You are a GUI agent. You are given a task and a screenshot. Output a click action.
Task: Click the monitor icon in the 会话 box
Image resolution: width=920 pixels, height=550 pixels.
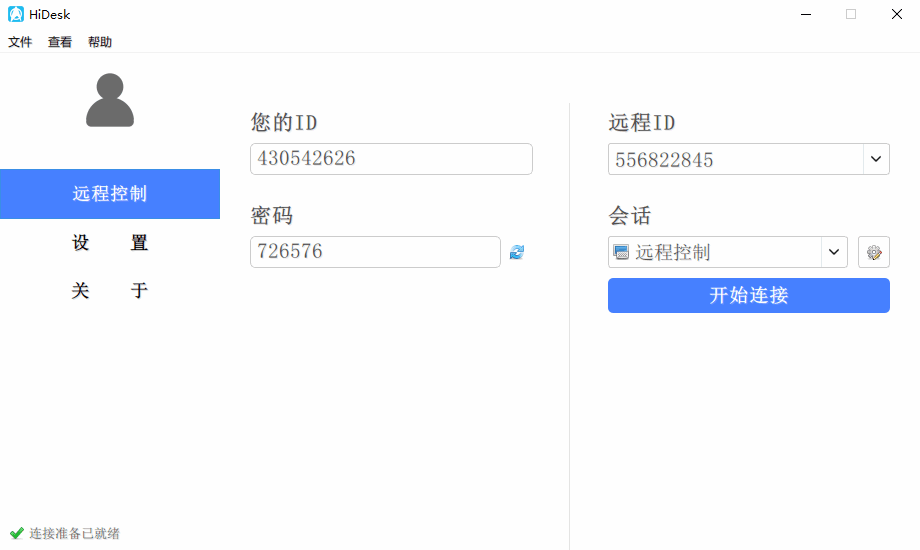621,253
